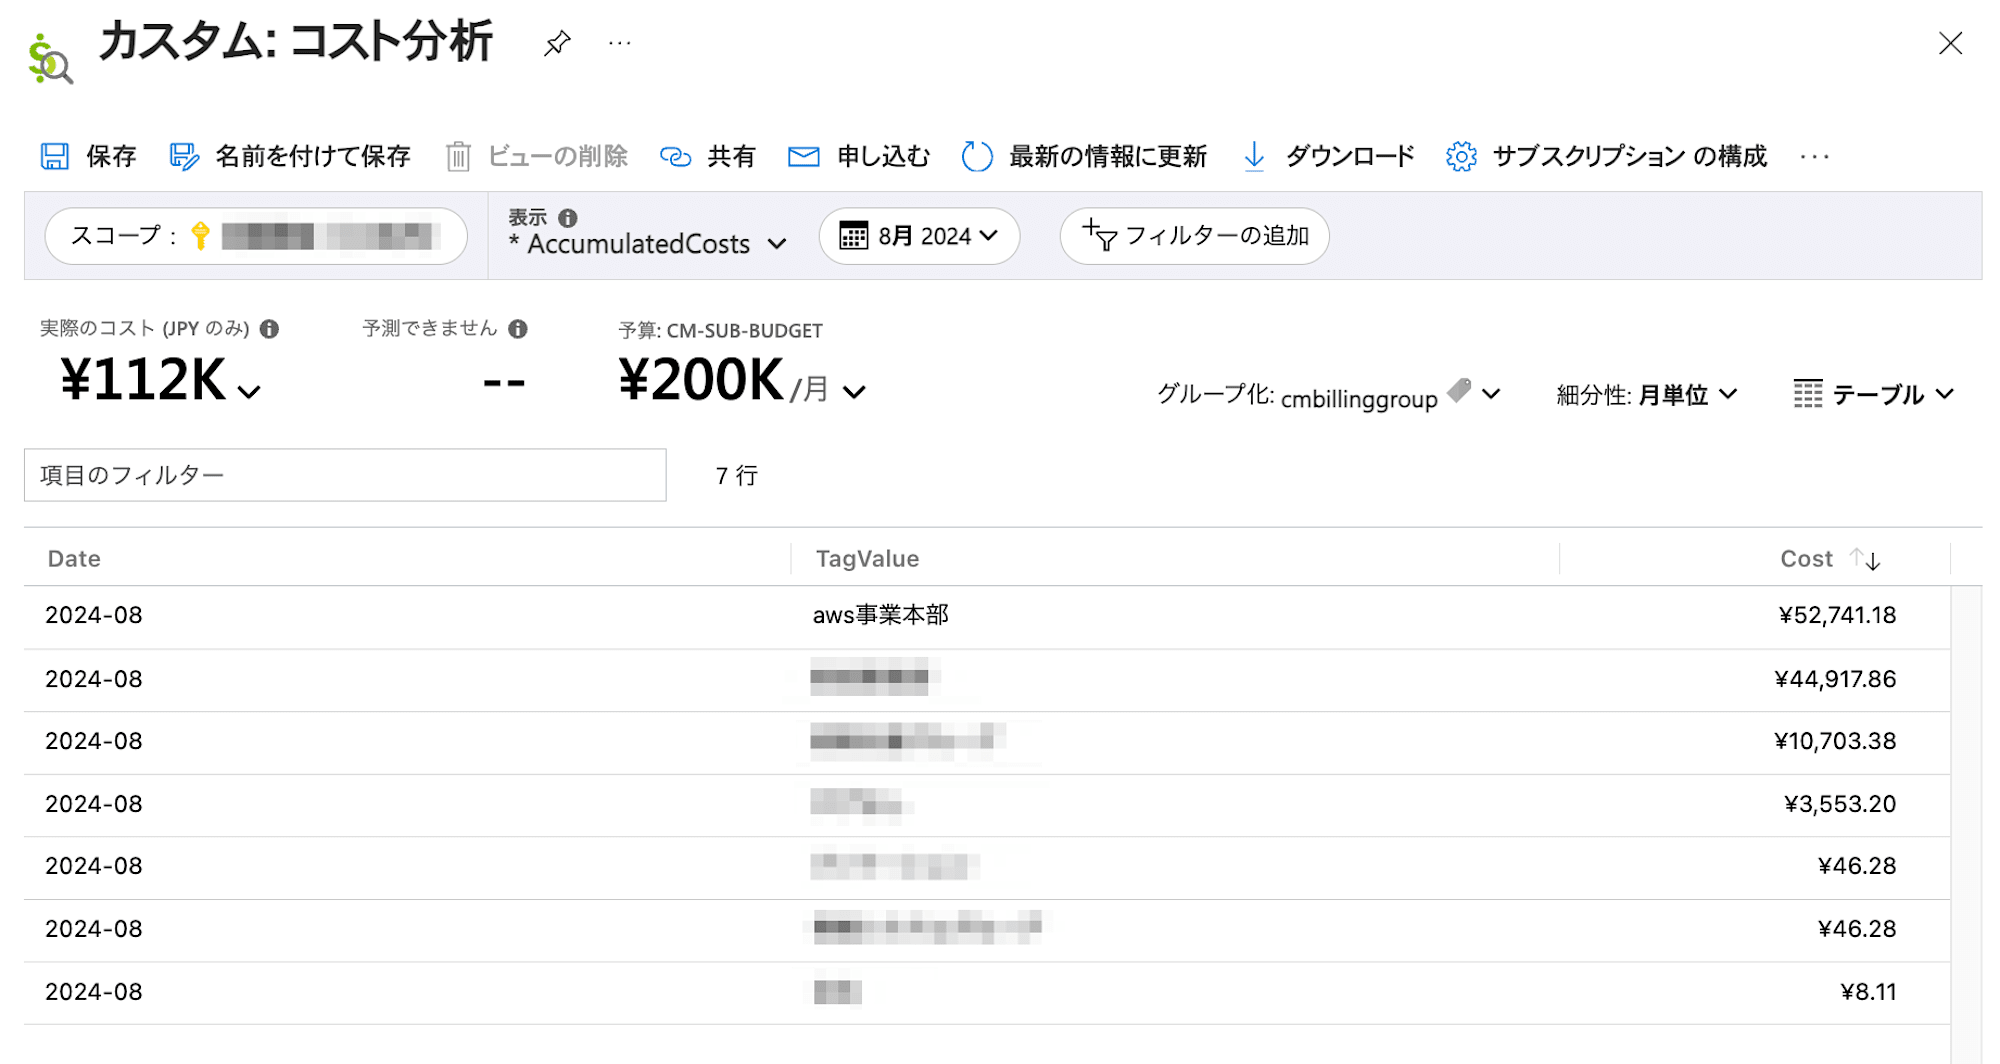Click the Date column header
Screen dimensions: 2000x1064
point(74,559)
